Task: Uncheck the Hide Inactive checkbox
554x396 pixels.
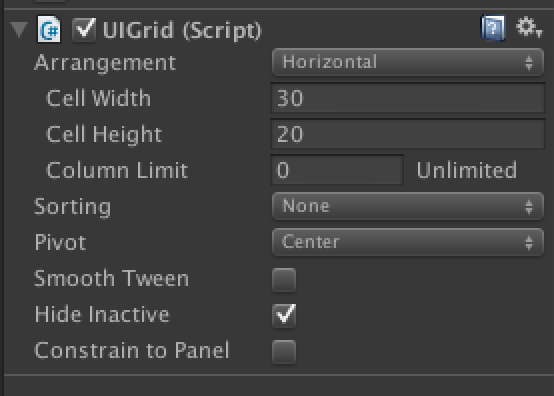Action: click(x=284, y=315)
